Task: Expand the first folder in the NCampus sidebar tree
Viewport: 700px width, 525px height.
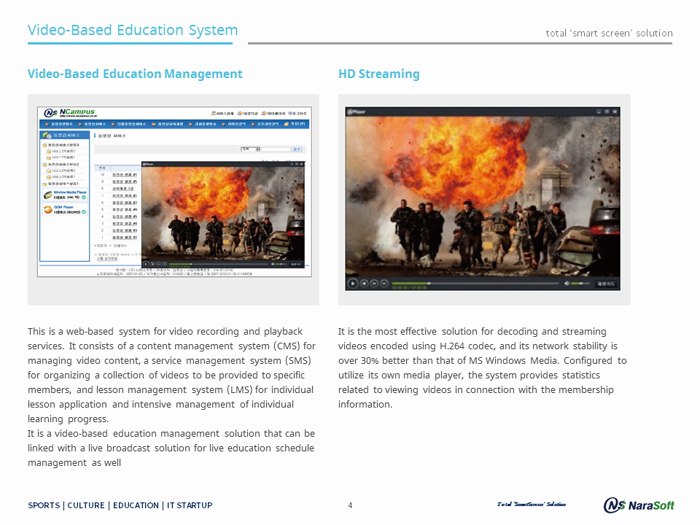Action: coord(45,145)
